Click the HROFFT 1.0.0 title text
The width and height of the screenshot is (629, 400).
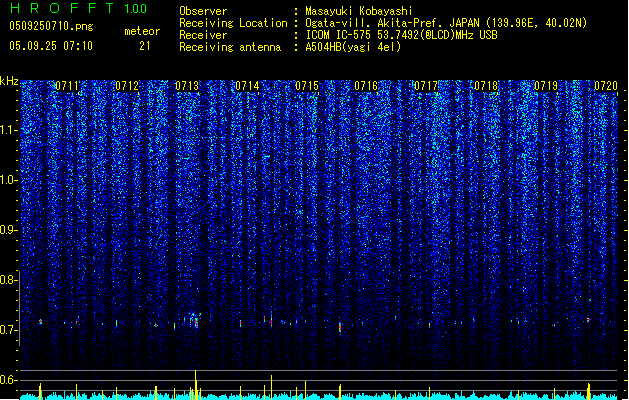click(78, 8)
